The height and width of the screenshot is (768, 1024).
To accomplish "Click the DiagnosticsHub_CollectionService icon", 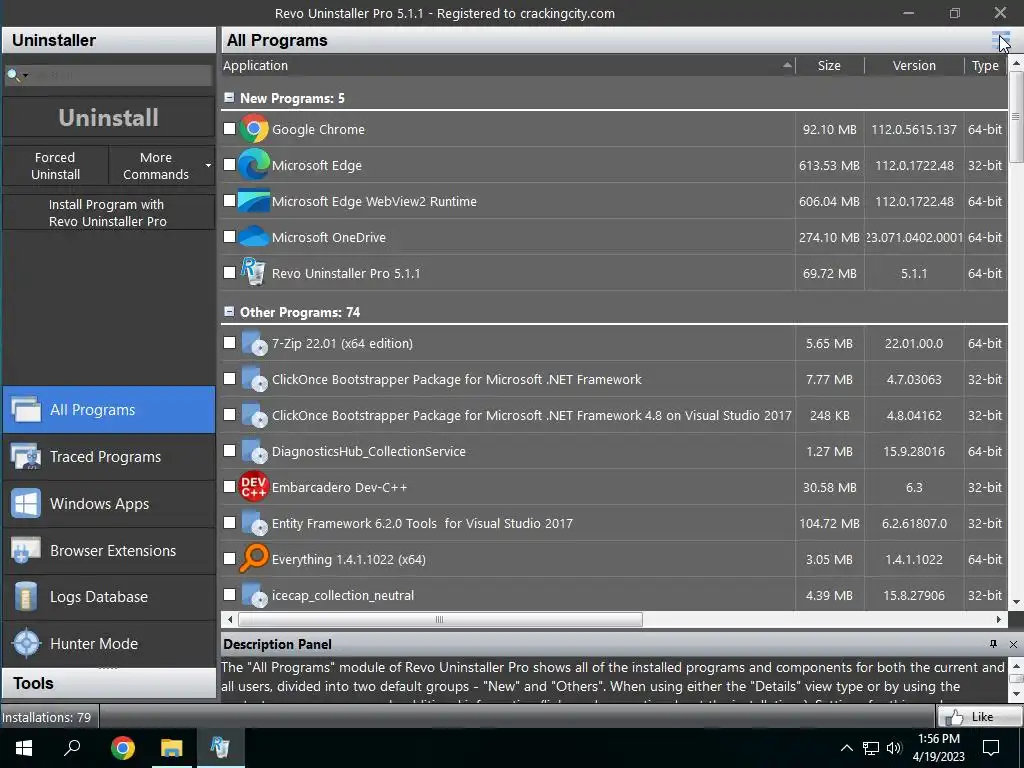I will pos(255,451).
